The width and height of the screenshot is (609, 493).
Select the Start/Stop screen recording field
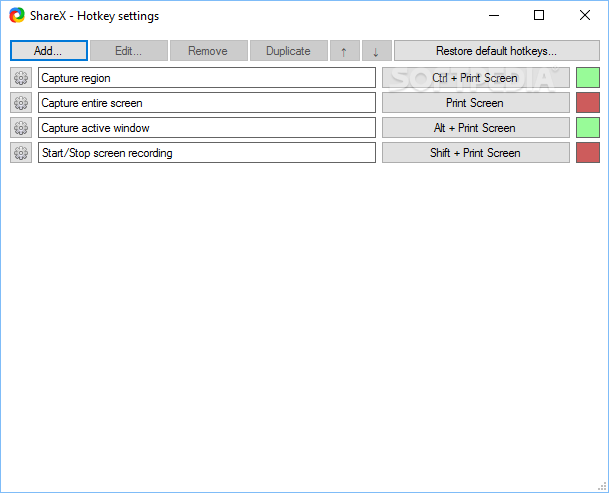tap(207, 153)
